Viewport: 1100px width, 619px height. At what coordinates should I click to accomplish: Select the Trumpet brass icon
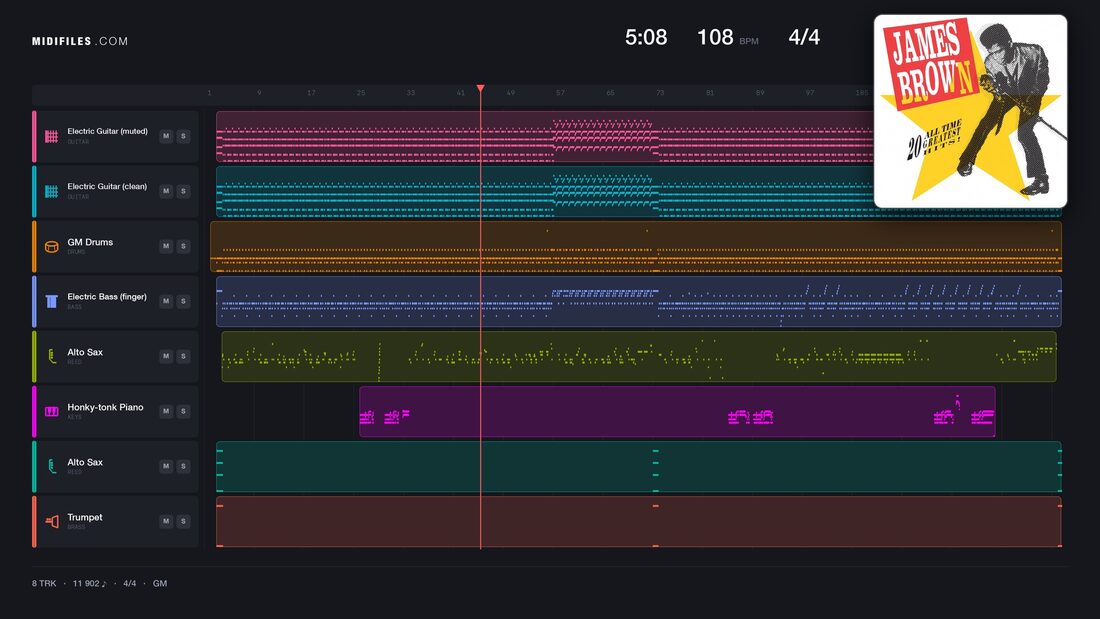[x=51, y=521]
